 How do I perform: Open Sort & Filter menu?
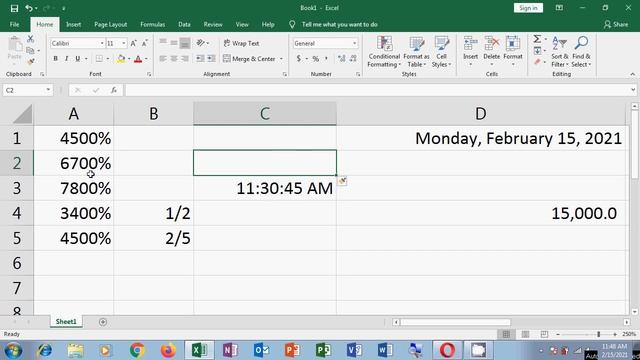click(x=559, y=52)
